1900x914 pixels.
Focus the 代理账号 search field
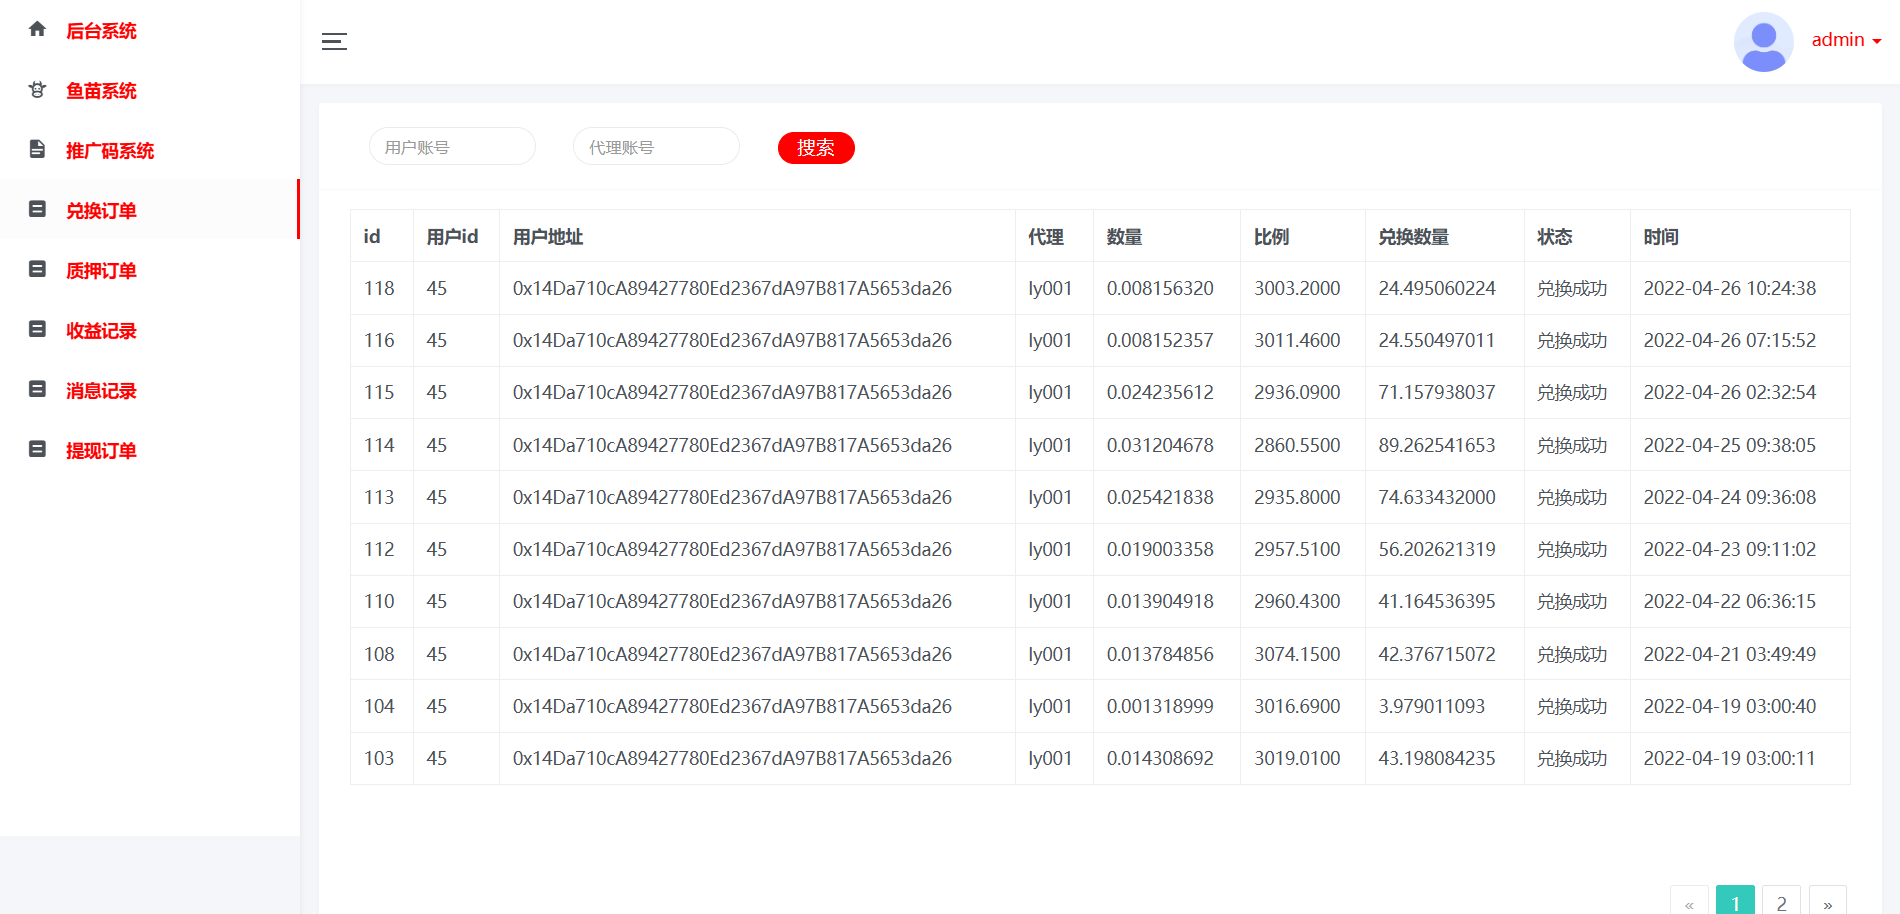pyautogui.click(x=656, y=147)
